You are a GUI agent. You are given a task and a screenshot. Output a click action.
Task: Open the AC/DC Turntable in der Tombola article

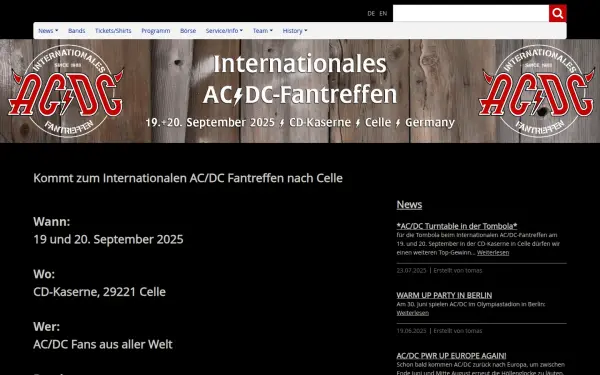click(457, 226)
